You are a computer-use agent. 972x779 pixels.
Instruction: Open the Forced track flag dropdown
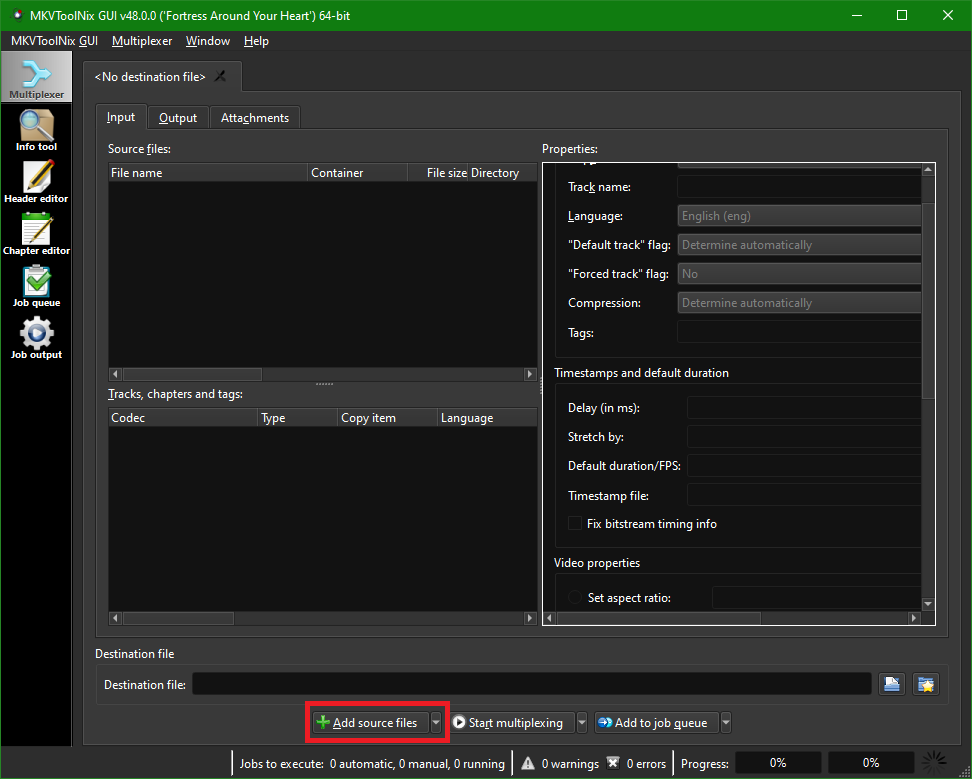[x=799, y=274]
